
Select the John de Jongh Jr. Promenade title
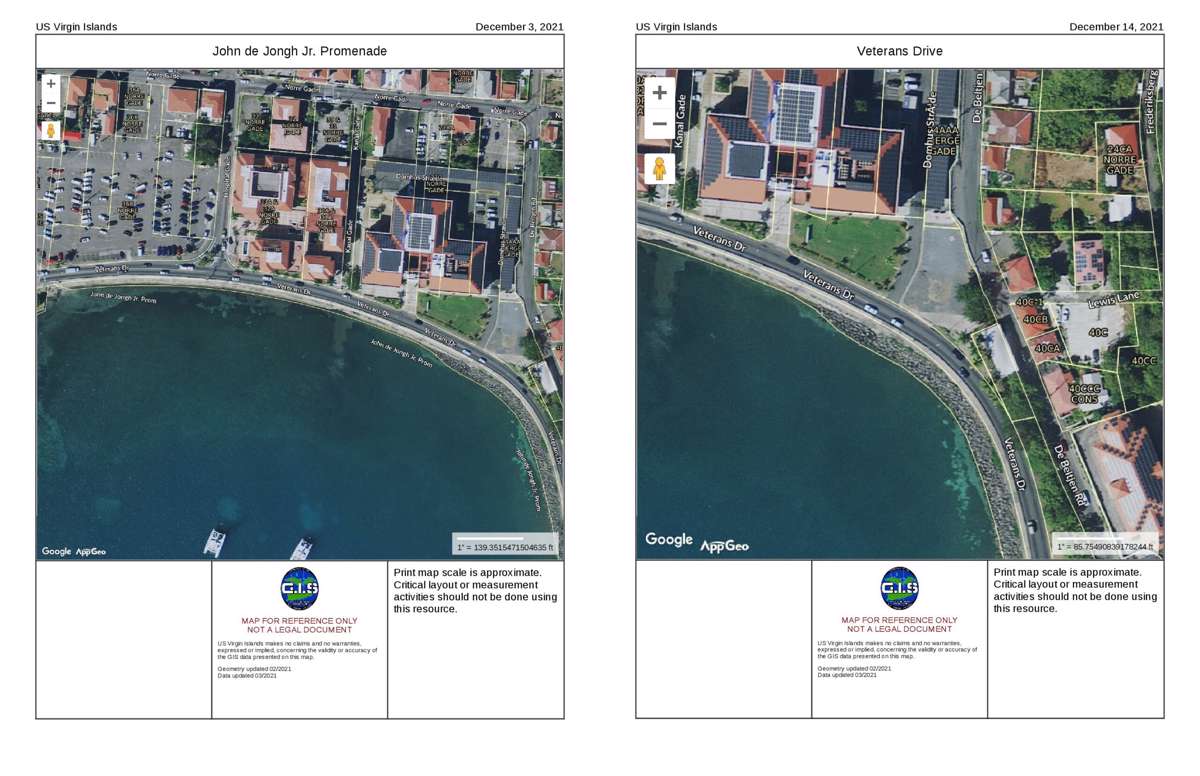[x=299, y=51]
